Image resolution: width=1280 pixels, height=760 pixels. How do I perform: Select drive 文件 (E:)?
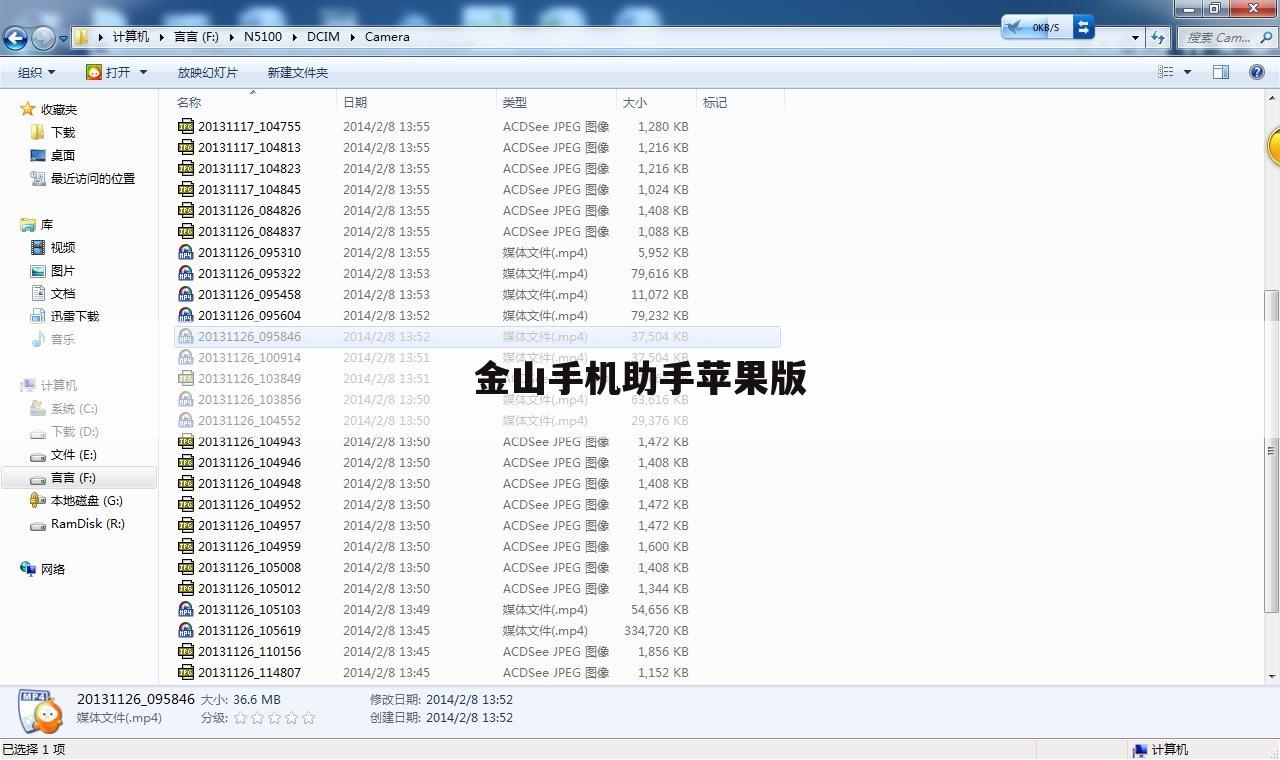pyautogui.click(x=74, y=454)
